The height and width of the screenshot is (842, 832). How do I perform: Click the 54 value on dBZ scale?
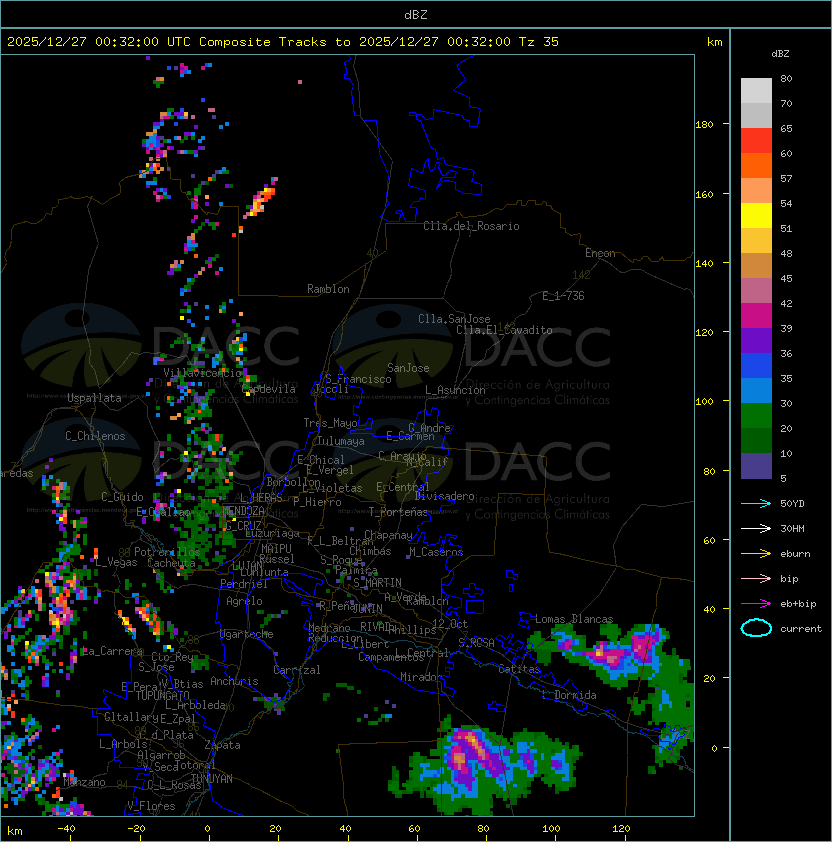point(786,204)
